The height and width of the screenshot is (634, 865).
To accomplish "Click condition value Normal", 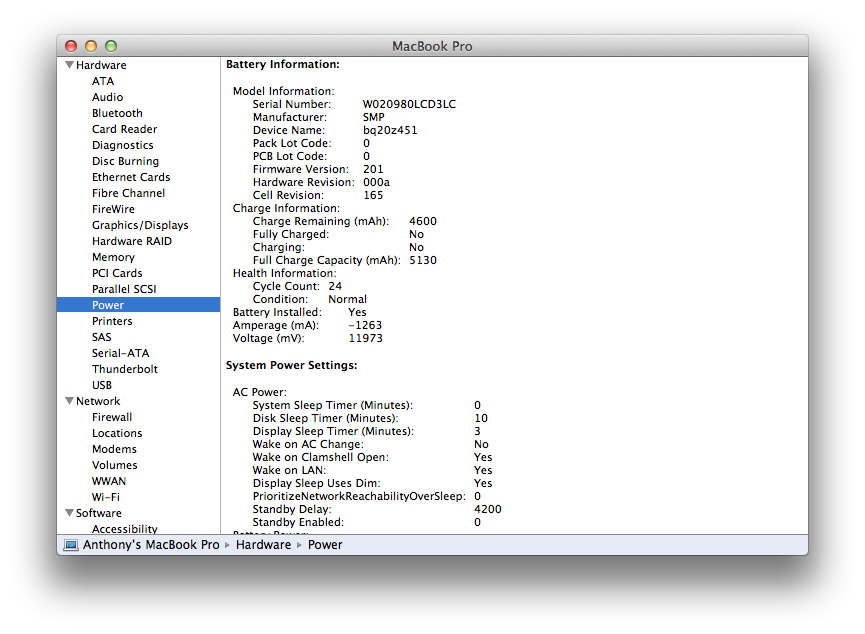I will (348, 299).
